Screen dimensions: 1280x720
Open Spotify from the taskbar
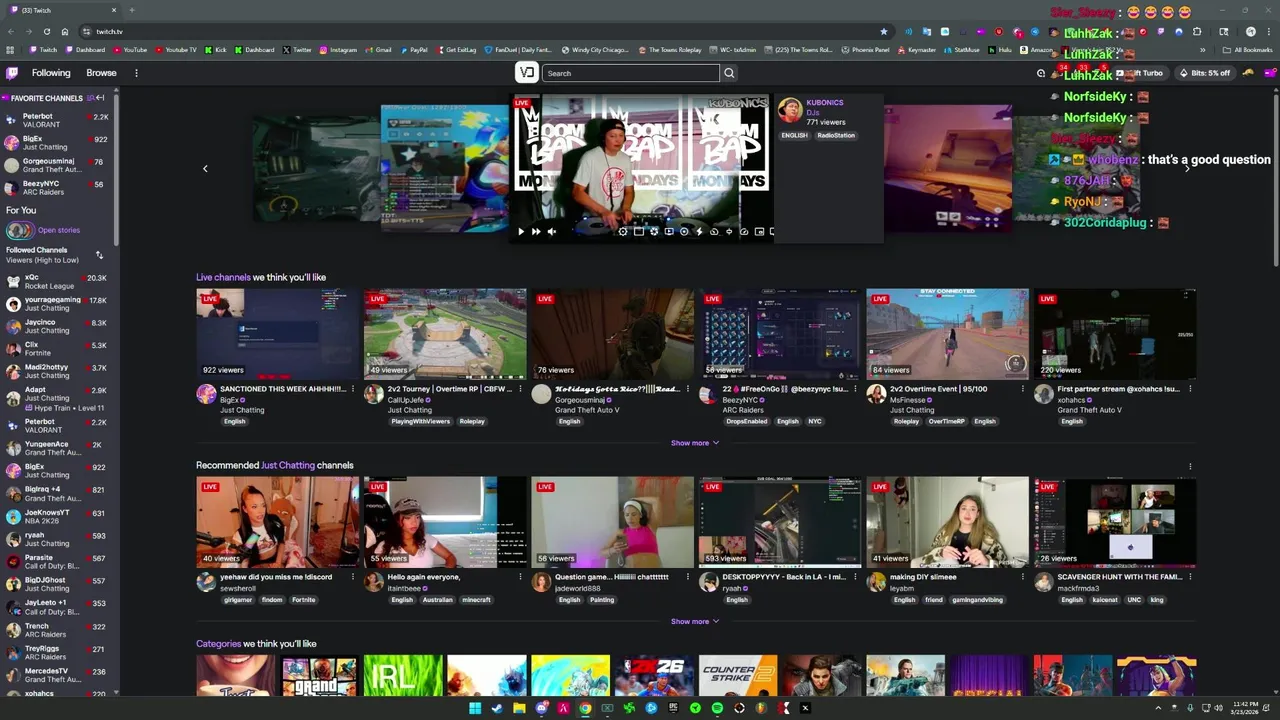tap(717, 708)
